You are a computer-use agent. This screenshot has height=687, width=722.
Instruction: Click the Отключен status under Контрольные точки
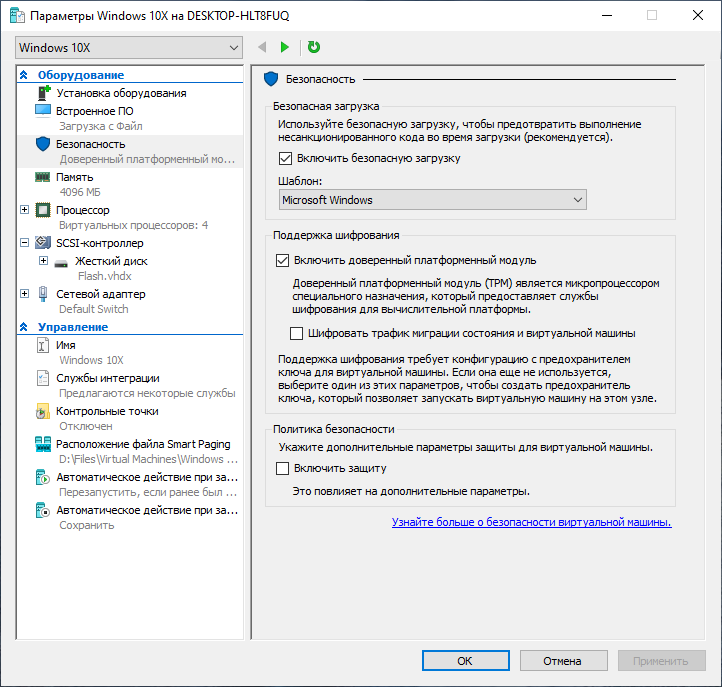click(x=86, y=426)
